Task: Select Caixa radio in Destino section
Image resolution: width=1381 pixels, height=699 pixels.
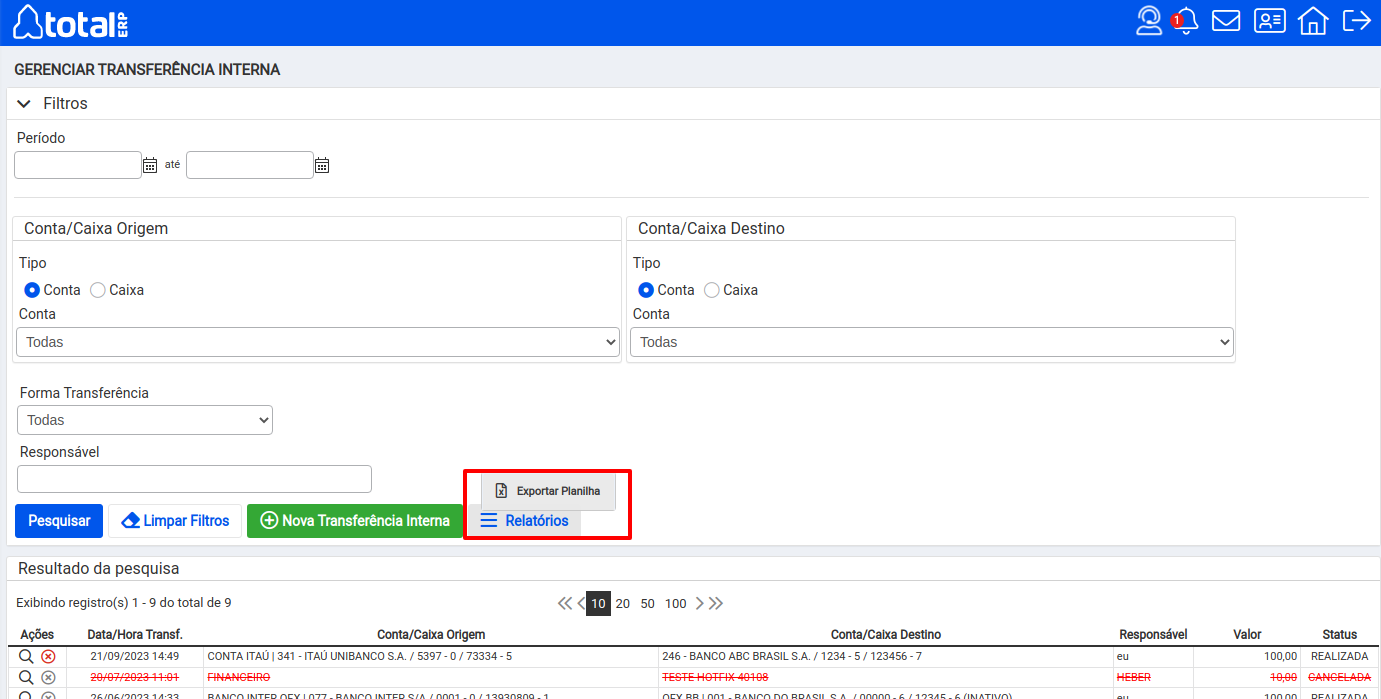Action: (712, 290)
